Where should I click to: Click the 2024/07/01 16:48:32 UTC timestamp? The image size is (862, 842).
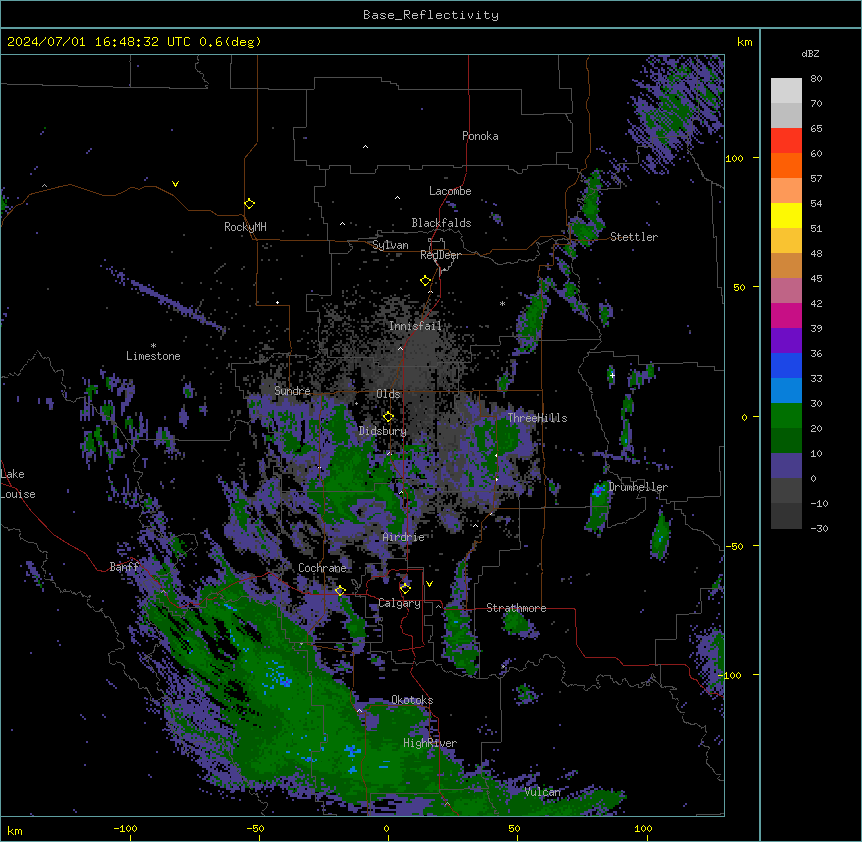pos(99,42)
